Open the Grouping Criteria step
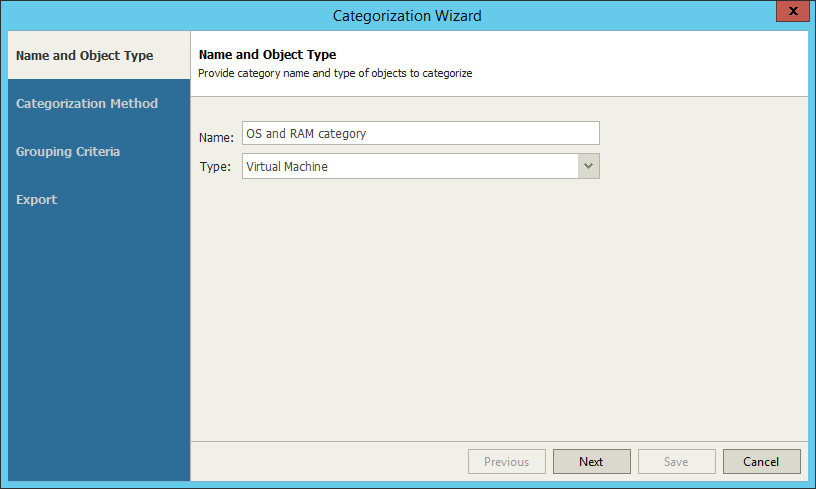The image size is (816, 489). click(x=68, y=151)
